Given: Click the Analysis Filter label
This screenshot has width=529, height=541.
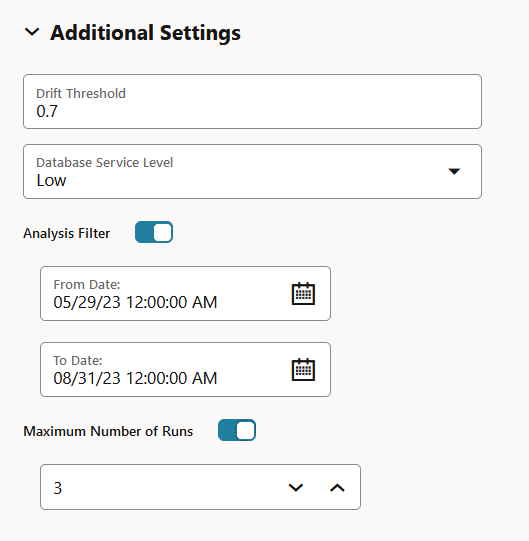Looking at the screenshot, I should coord(67,233).
